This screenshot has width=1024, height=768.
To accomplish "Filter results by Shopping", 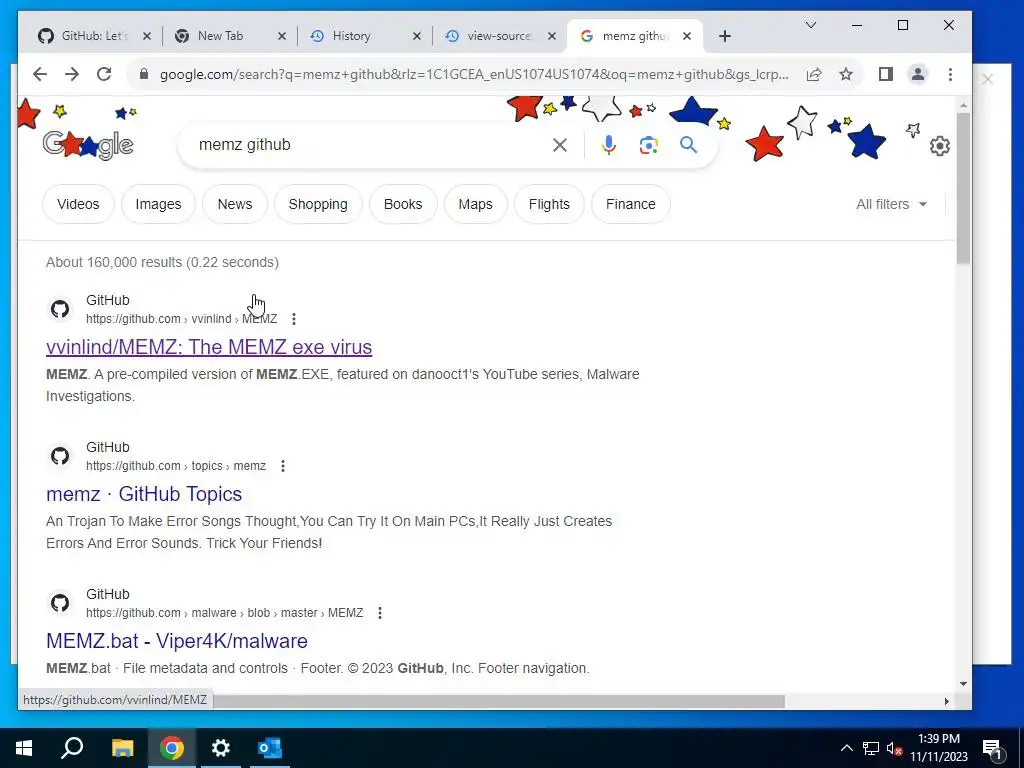I will 318,204.
